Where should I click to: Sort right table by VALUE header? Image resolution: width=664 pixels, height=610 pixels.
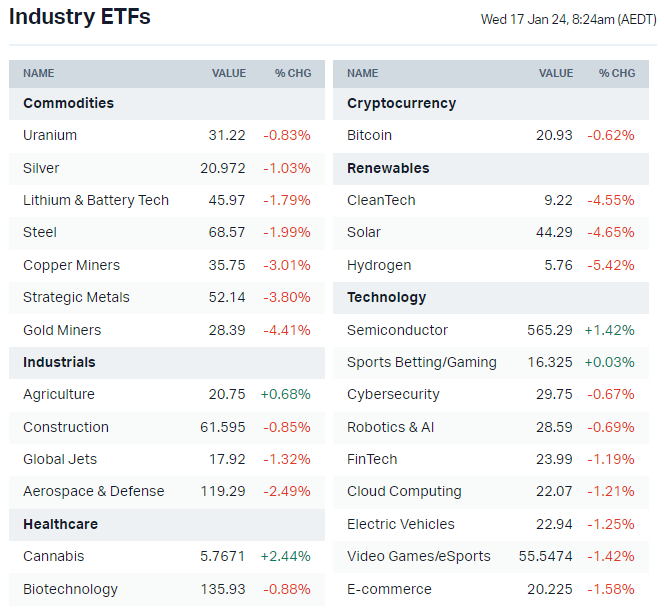tap(556, 73)
